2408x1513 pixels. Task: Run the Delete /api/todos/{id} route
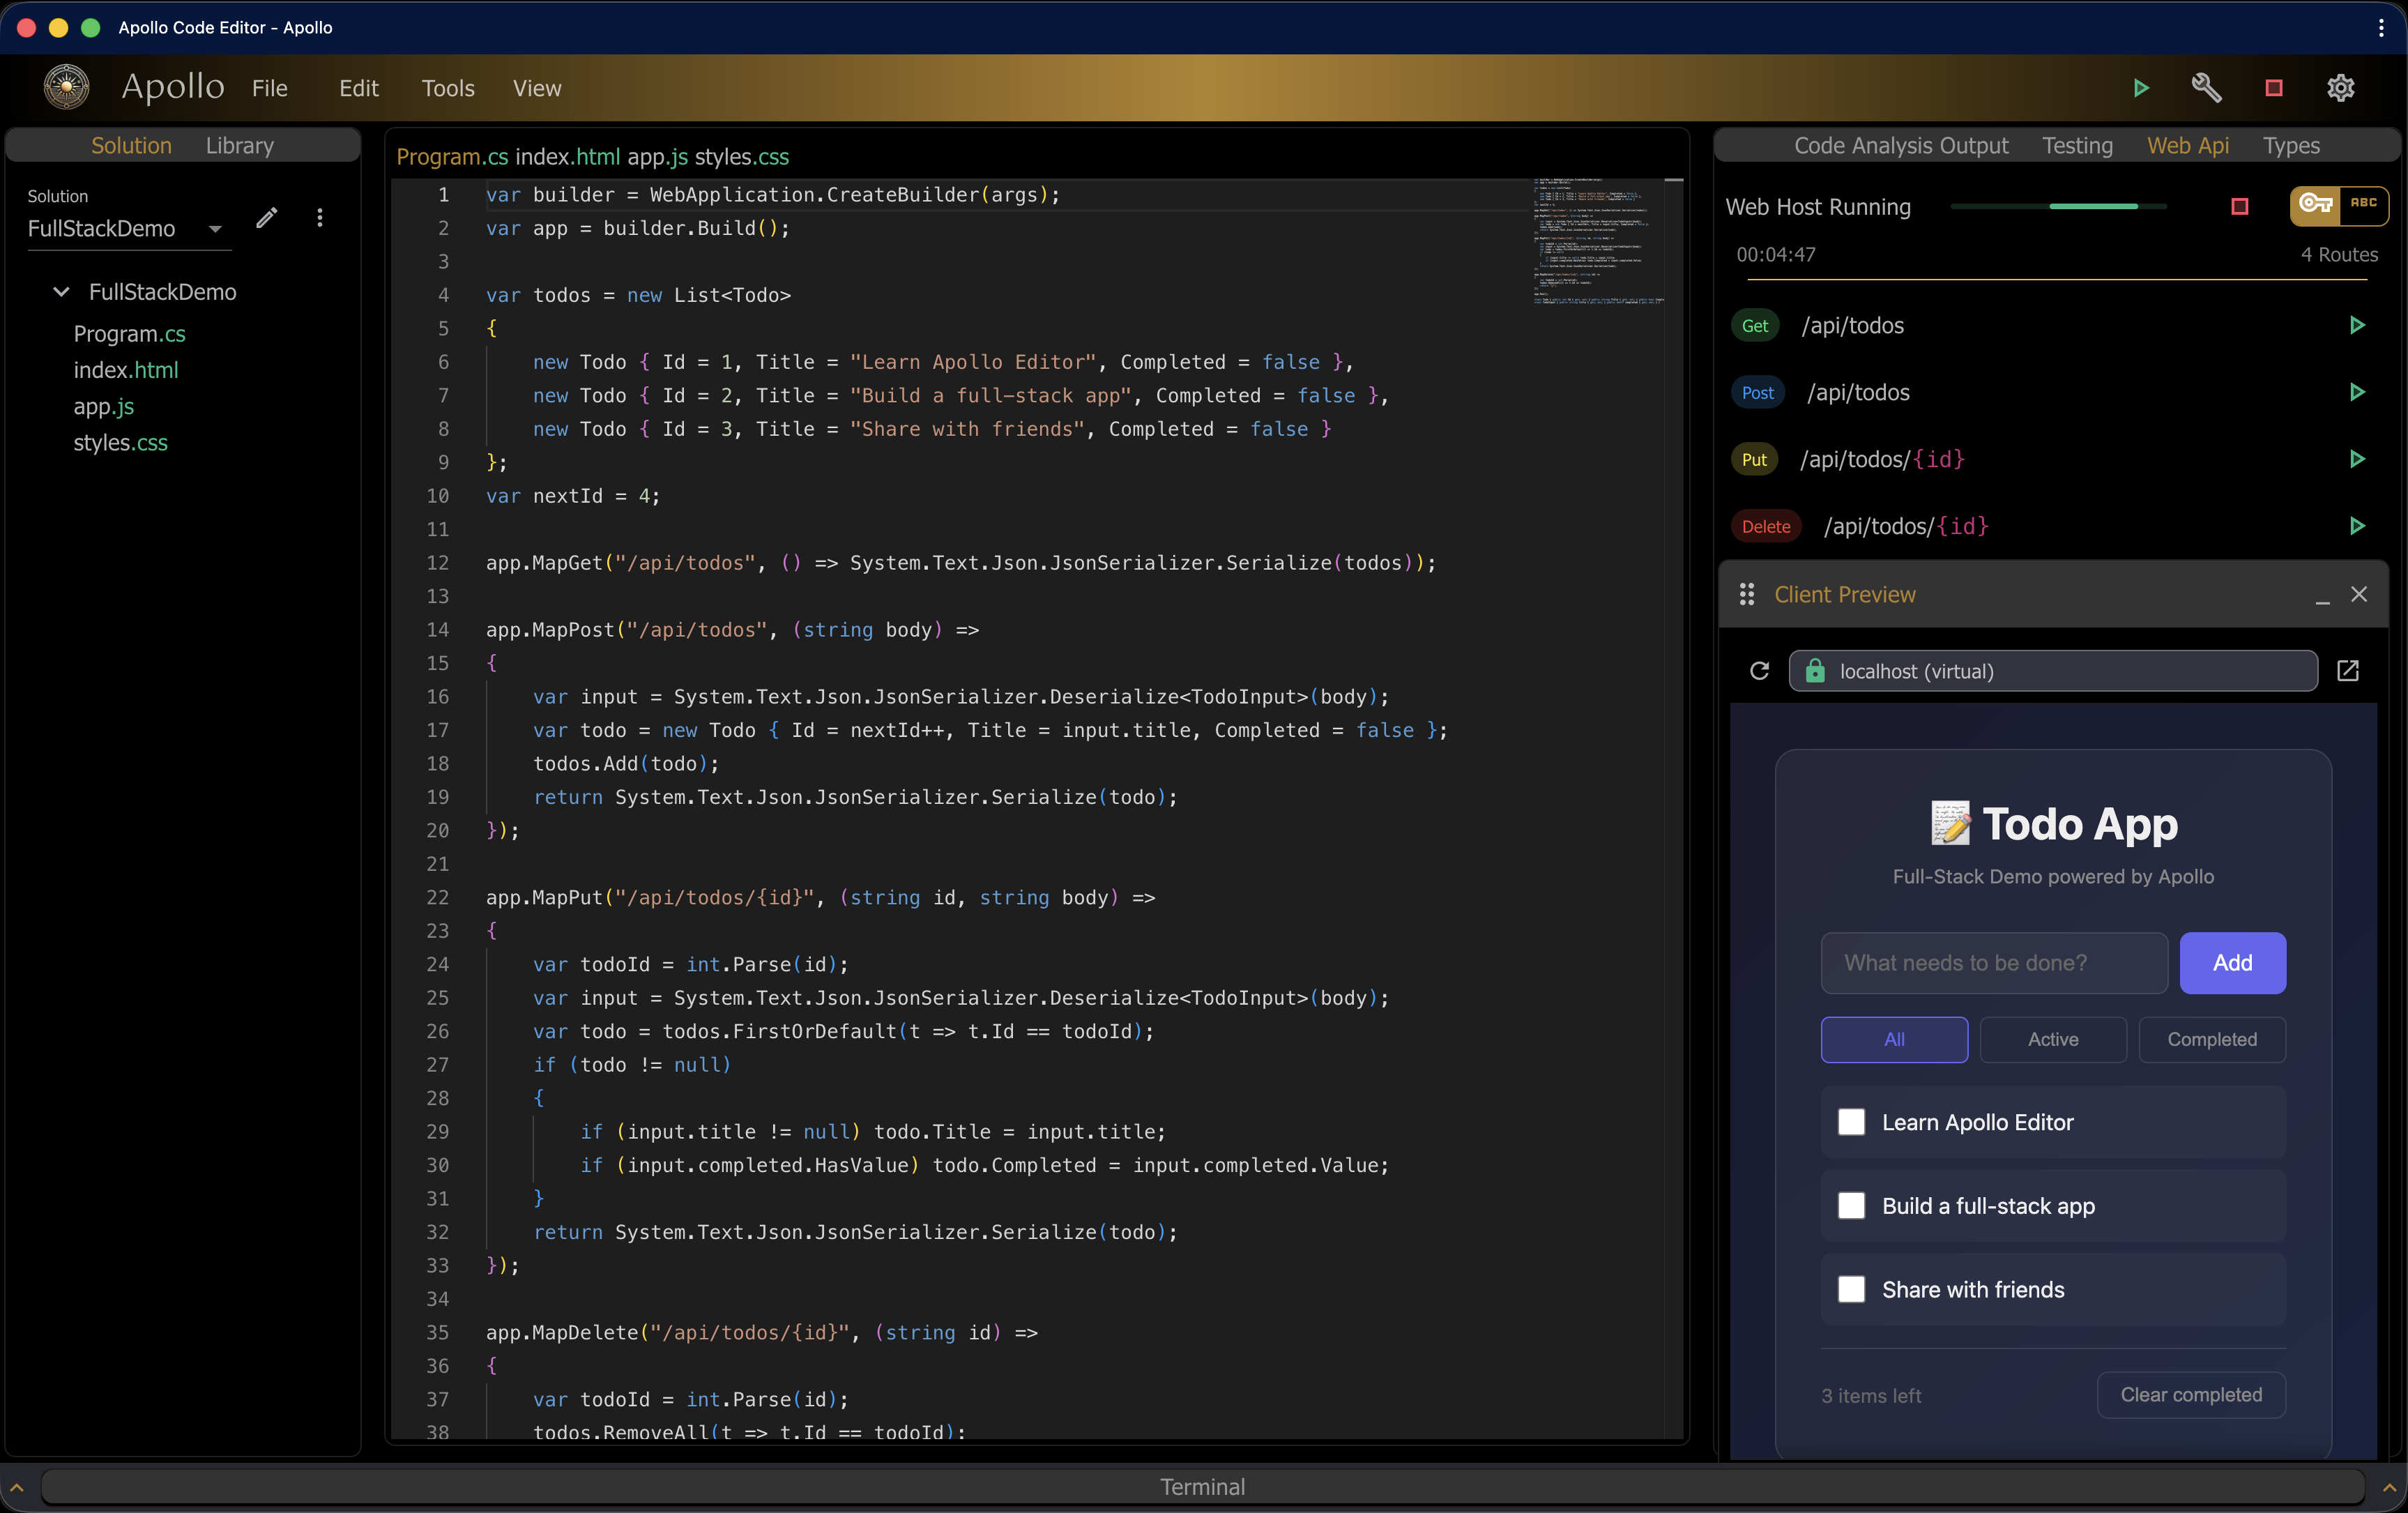pyautogui.click(x=2357, y=526)
